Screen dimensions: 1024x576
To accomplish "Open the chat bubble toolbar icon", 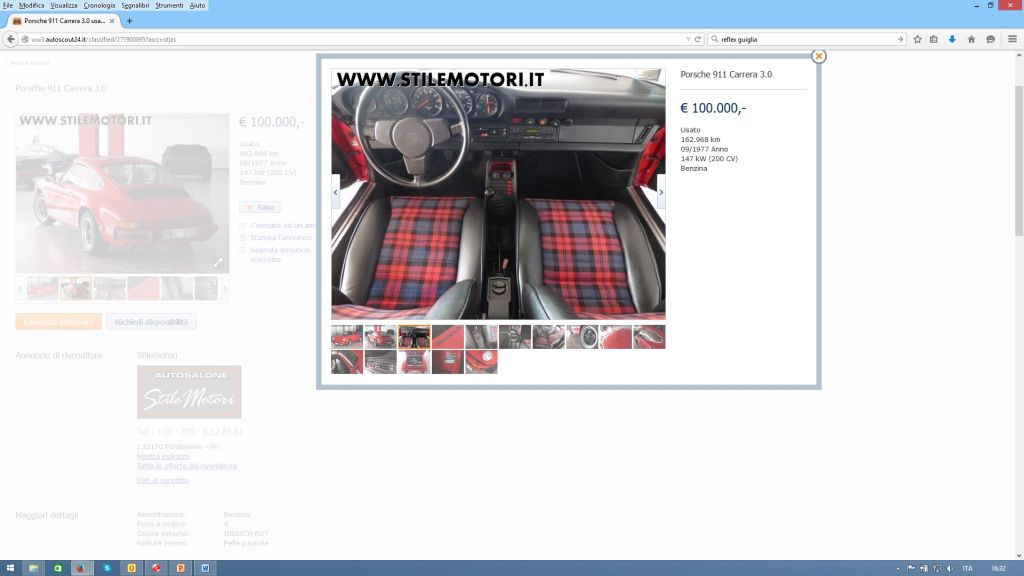I will click(x=991, y=39).
